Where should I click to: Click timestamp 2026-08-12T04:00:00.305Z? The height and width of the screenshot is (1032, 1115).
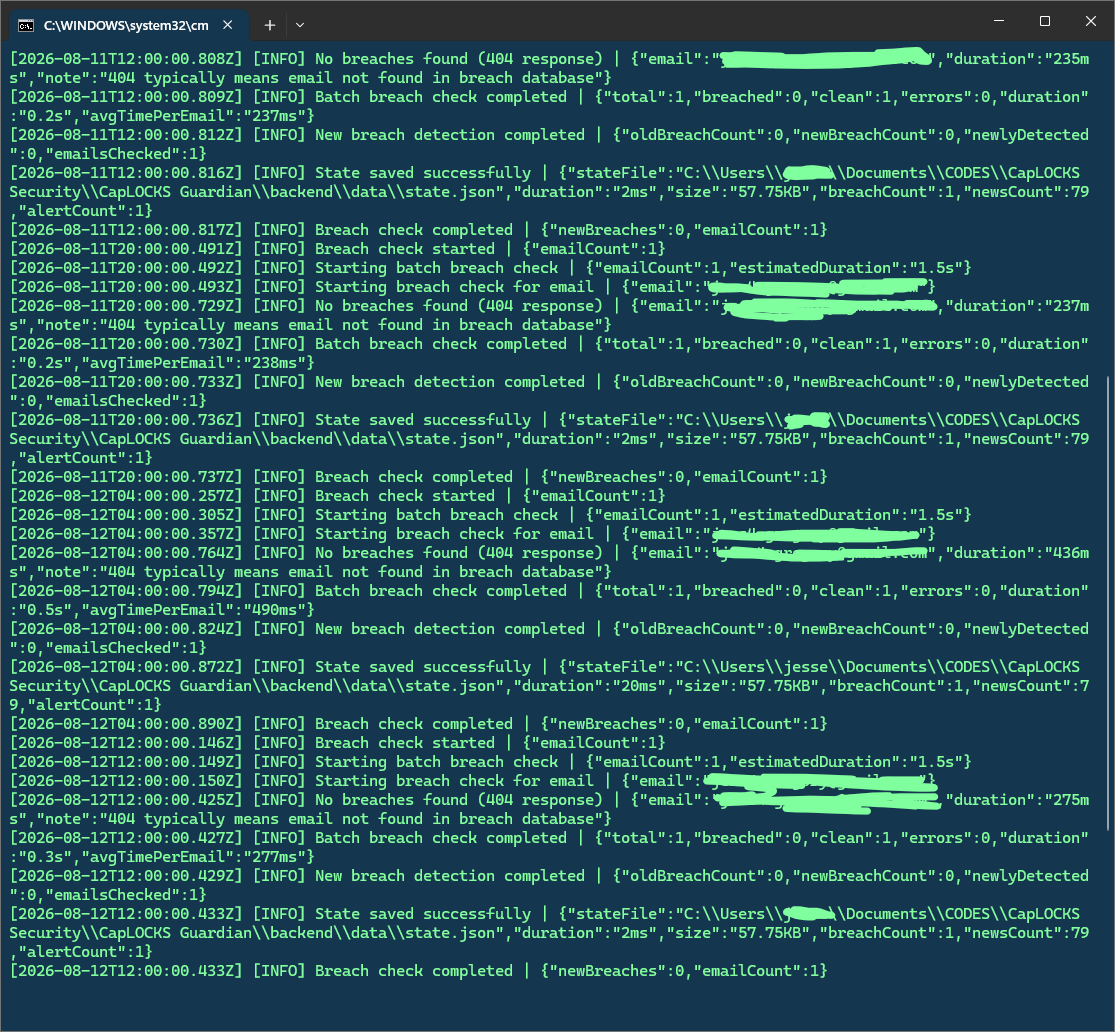click(126, 515)
